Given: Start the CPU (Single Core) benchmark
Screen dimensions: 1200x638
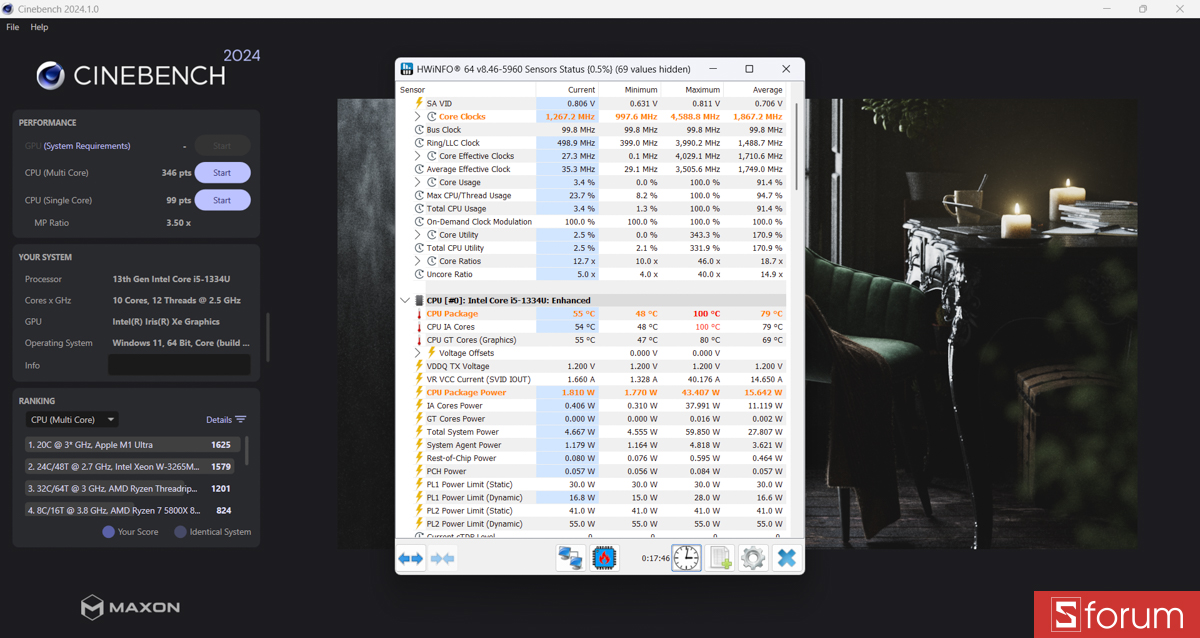Looking at the screenshot, I should tap(222, 200).
